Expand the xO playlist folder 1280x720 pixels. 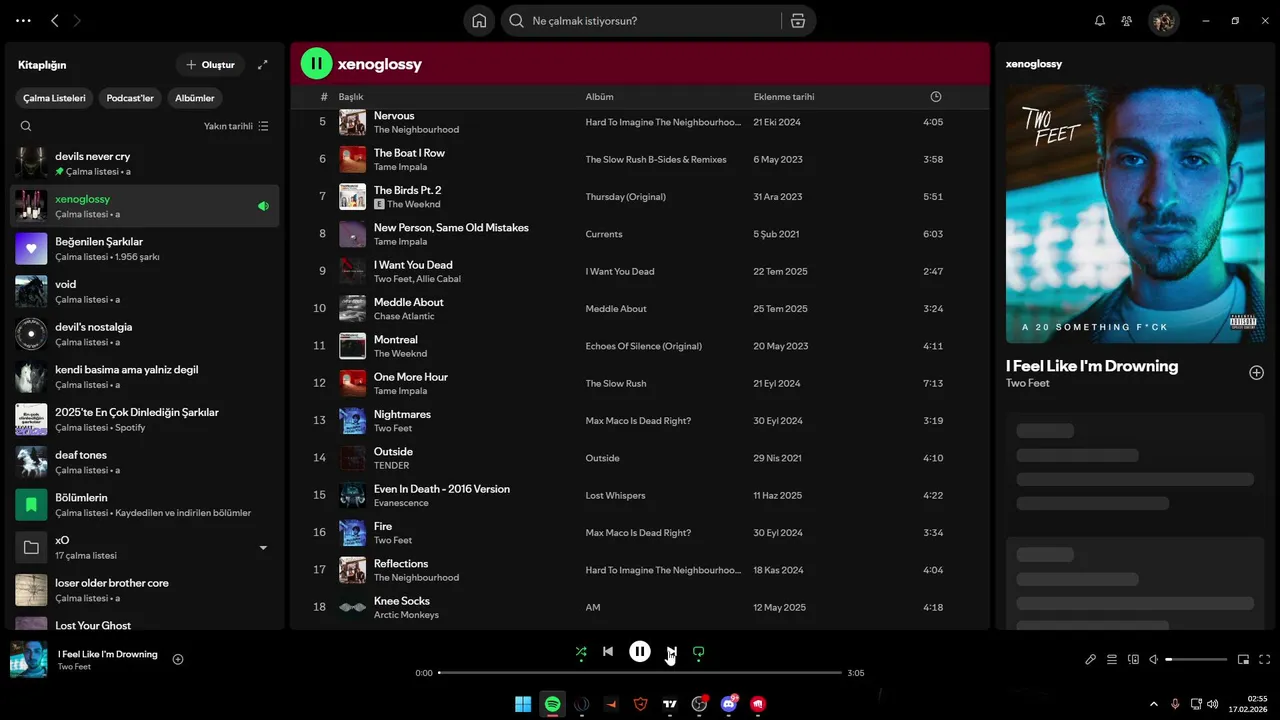click(264, 548)
